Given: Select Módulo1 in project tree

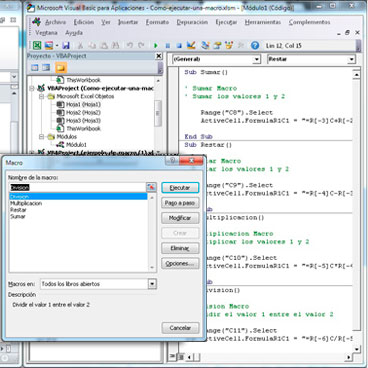Looking at the screenshot, I should [x=76, y=145].
